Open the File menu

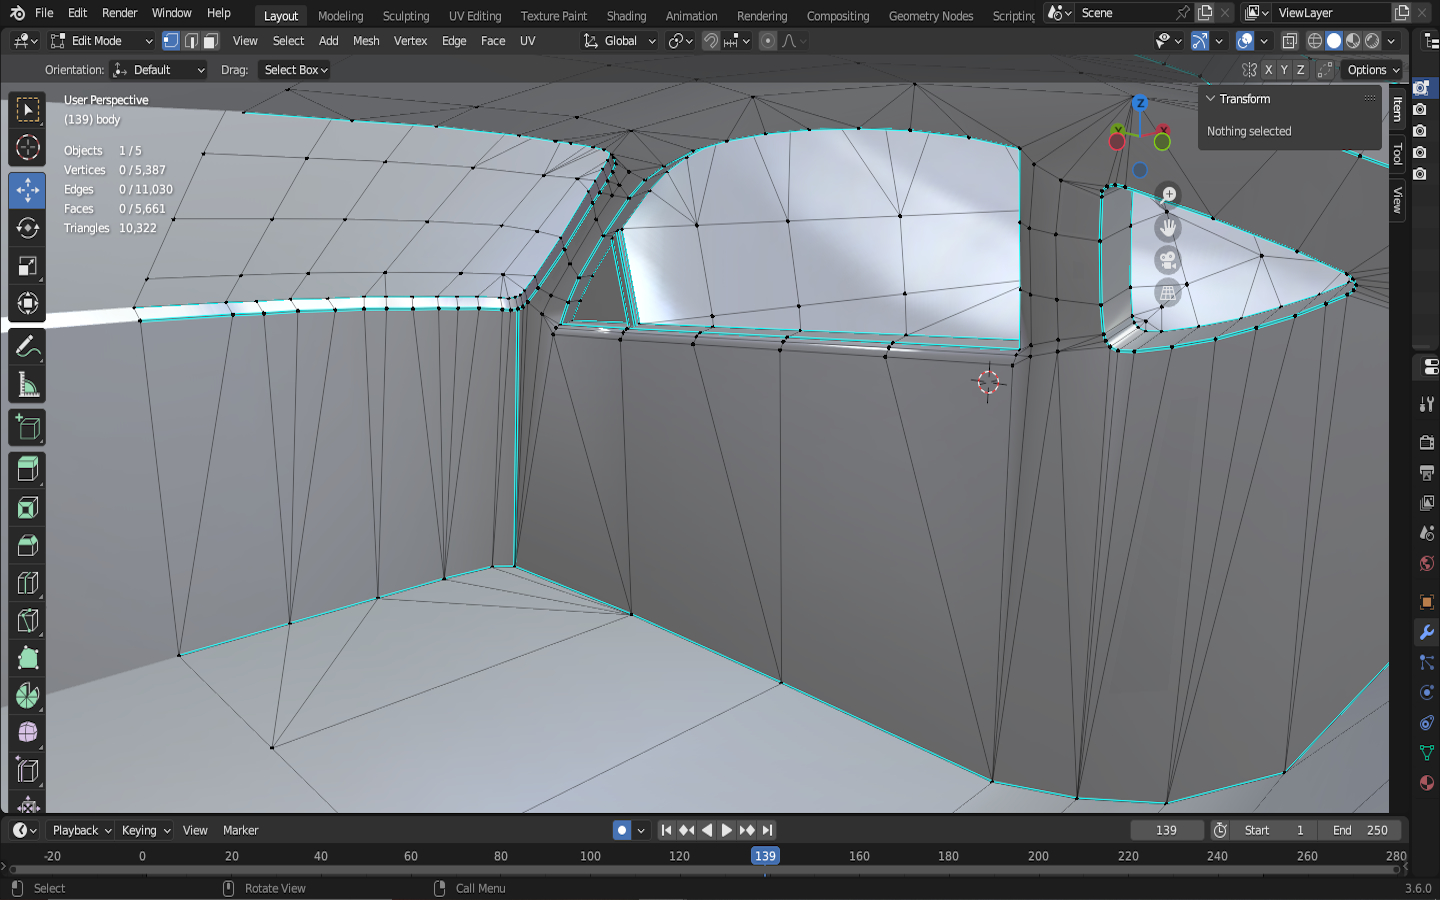[44, 13]
